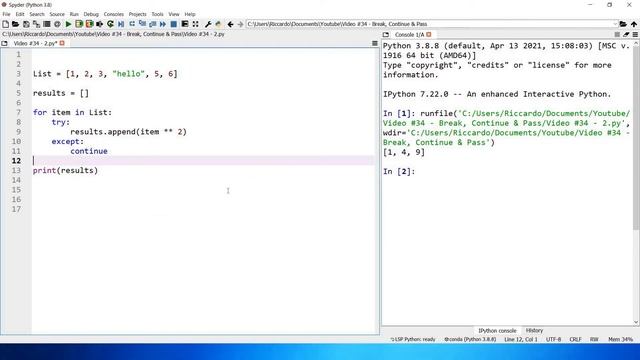Viewport: 640px width, 360px height.
Task: Close the 'Video #34 - 2.py' editor tab
Action: click(62, 43)
